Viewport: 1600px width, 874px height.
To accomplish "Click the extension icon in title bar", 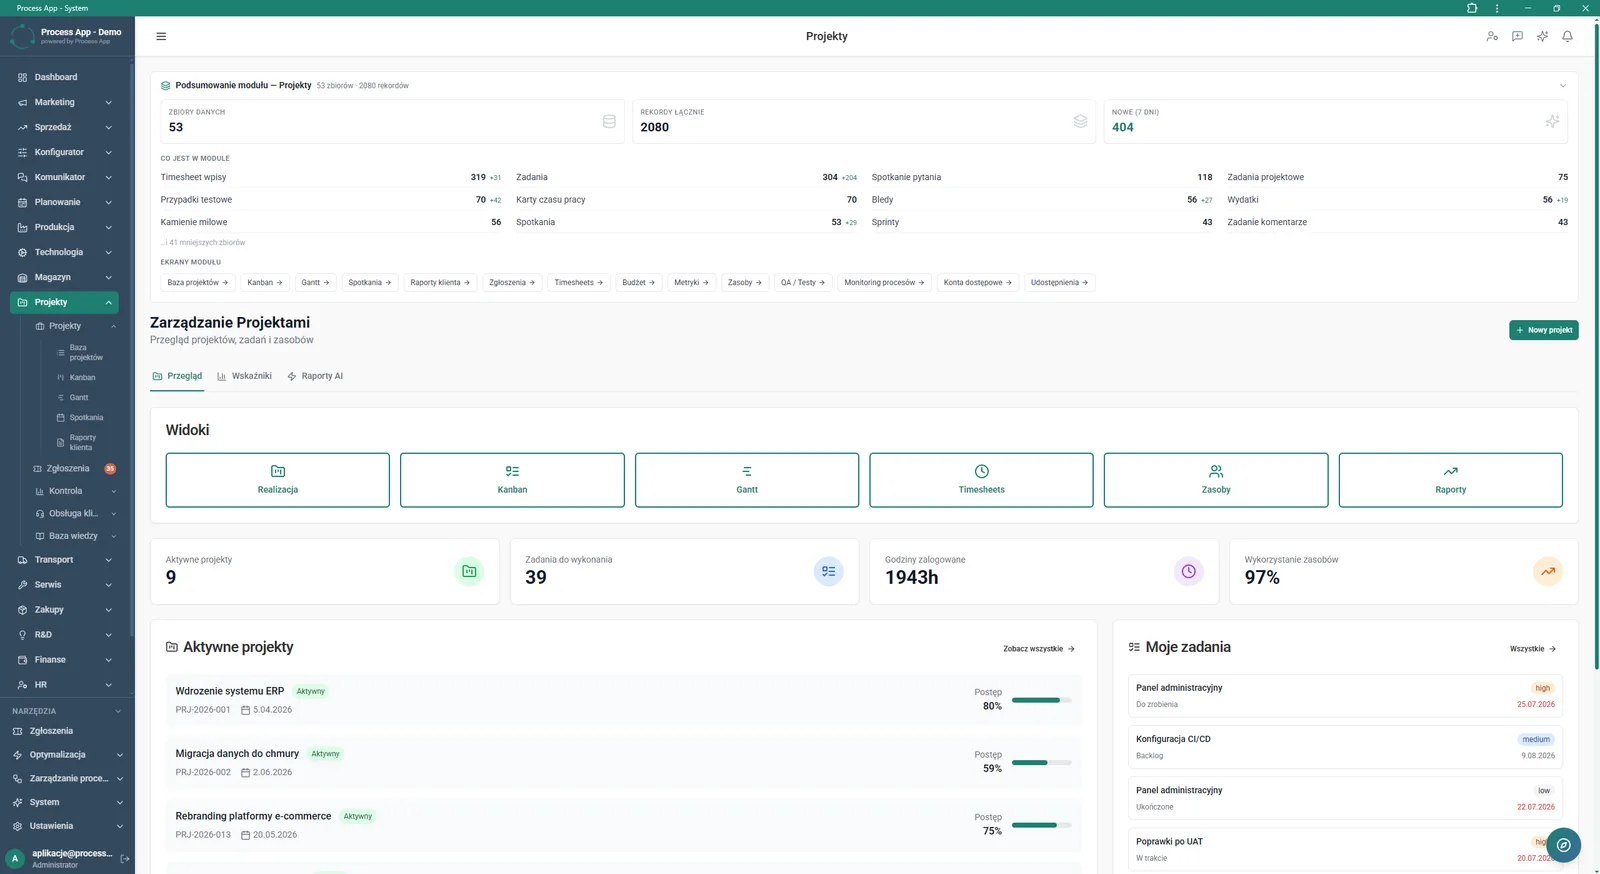I will point(1472,8).
